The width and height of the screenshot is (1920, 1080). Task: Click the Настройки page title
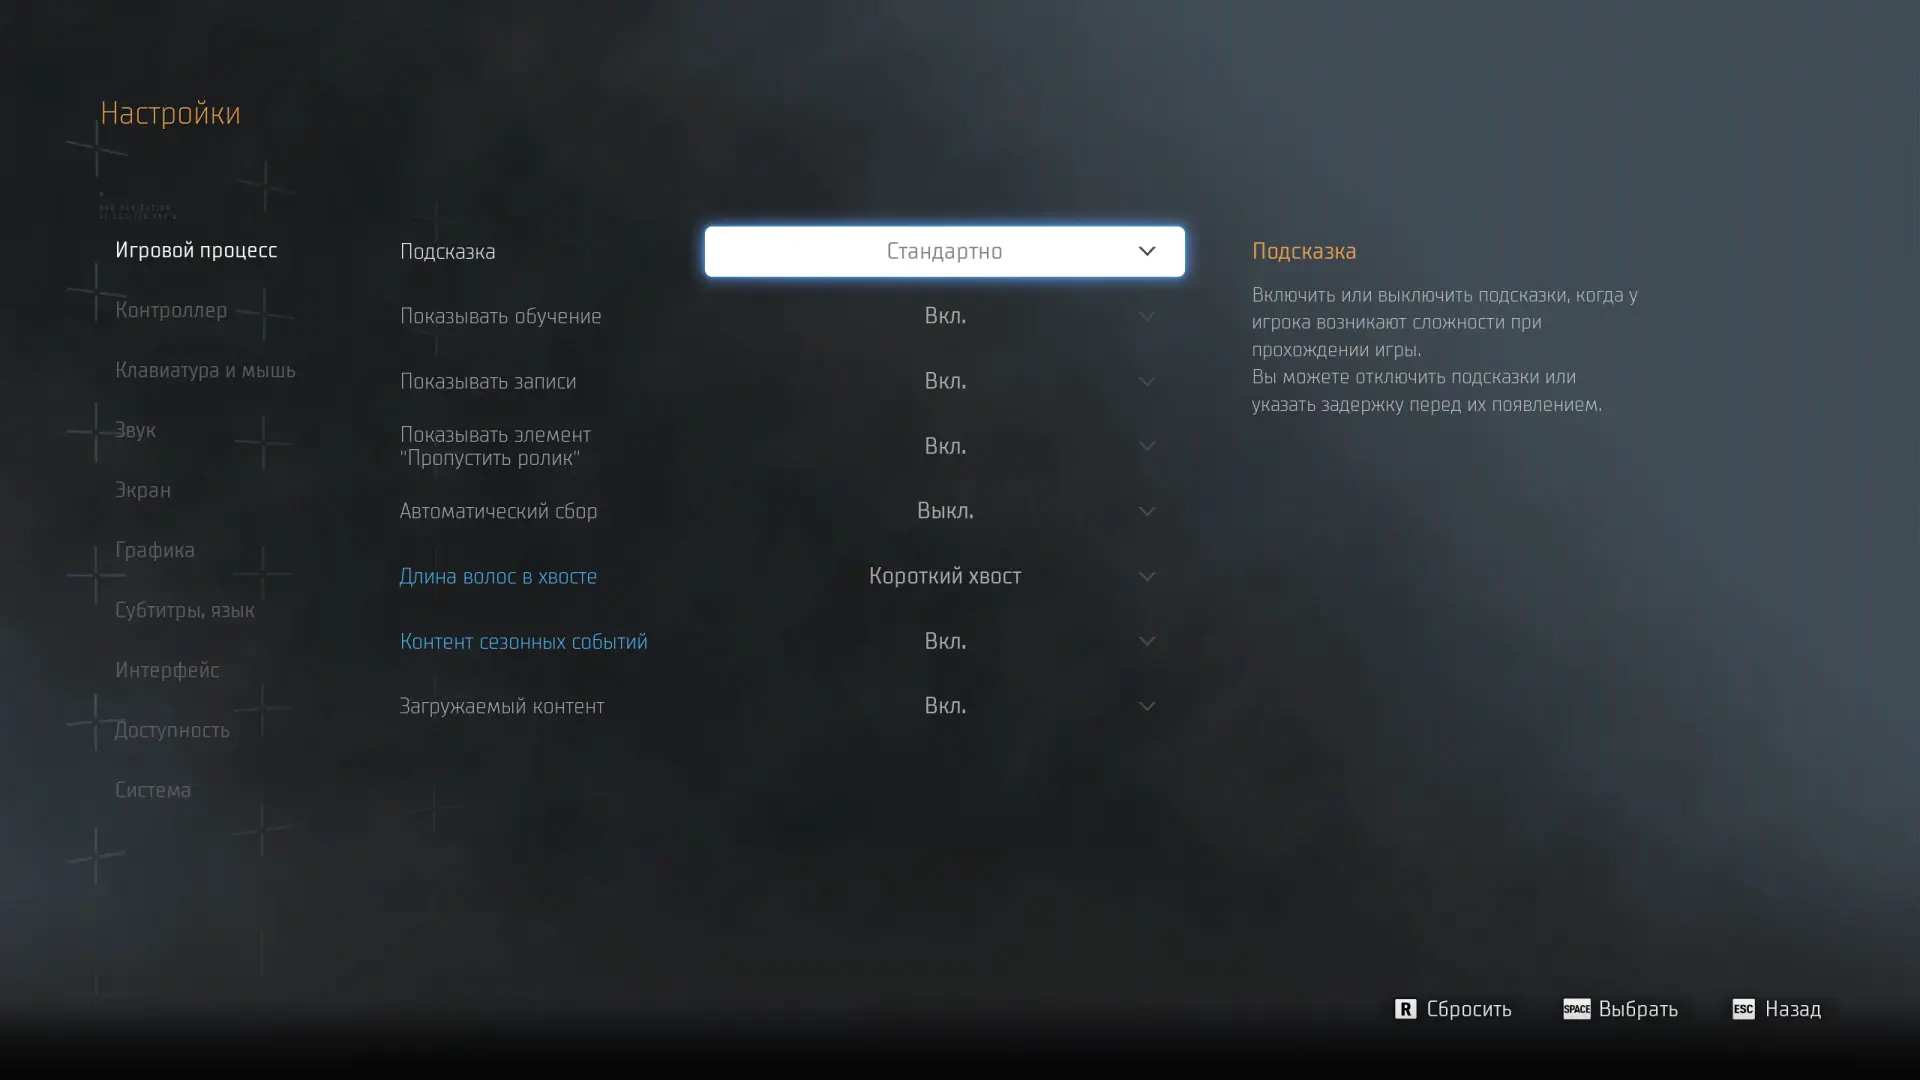tap(170, 113)
